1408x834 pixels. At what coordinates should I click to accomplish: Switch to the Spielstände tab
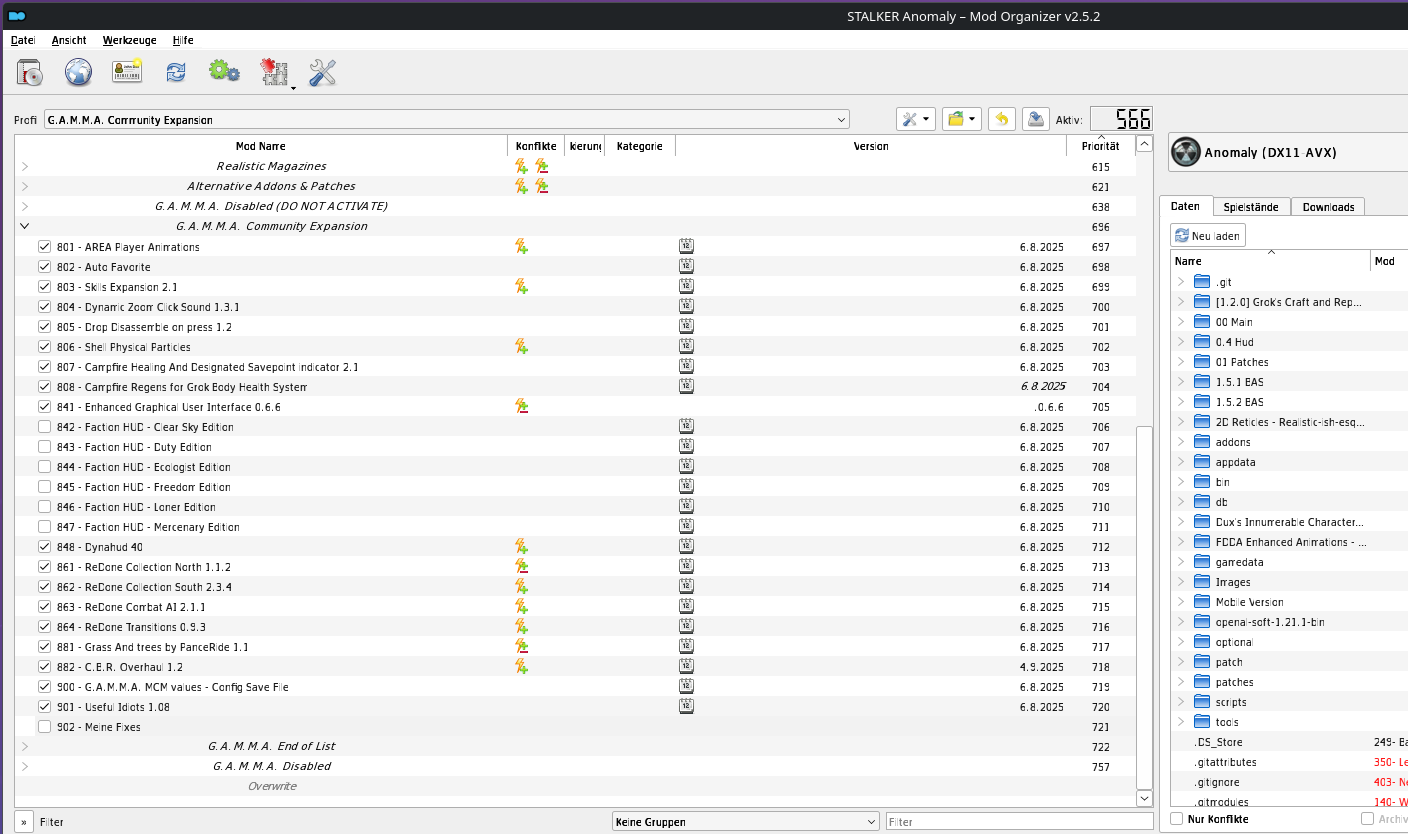click(1251, 207)
